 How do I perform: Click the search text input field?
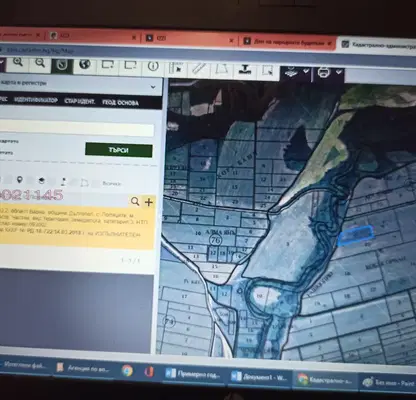(77, 129)
